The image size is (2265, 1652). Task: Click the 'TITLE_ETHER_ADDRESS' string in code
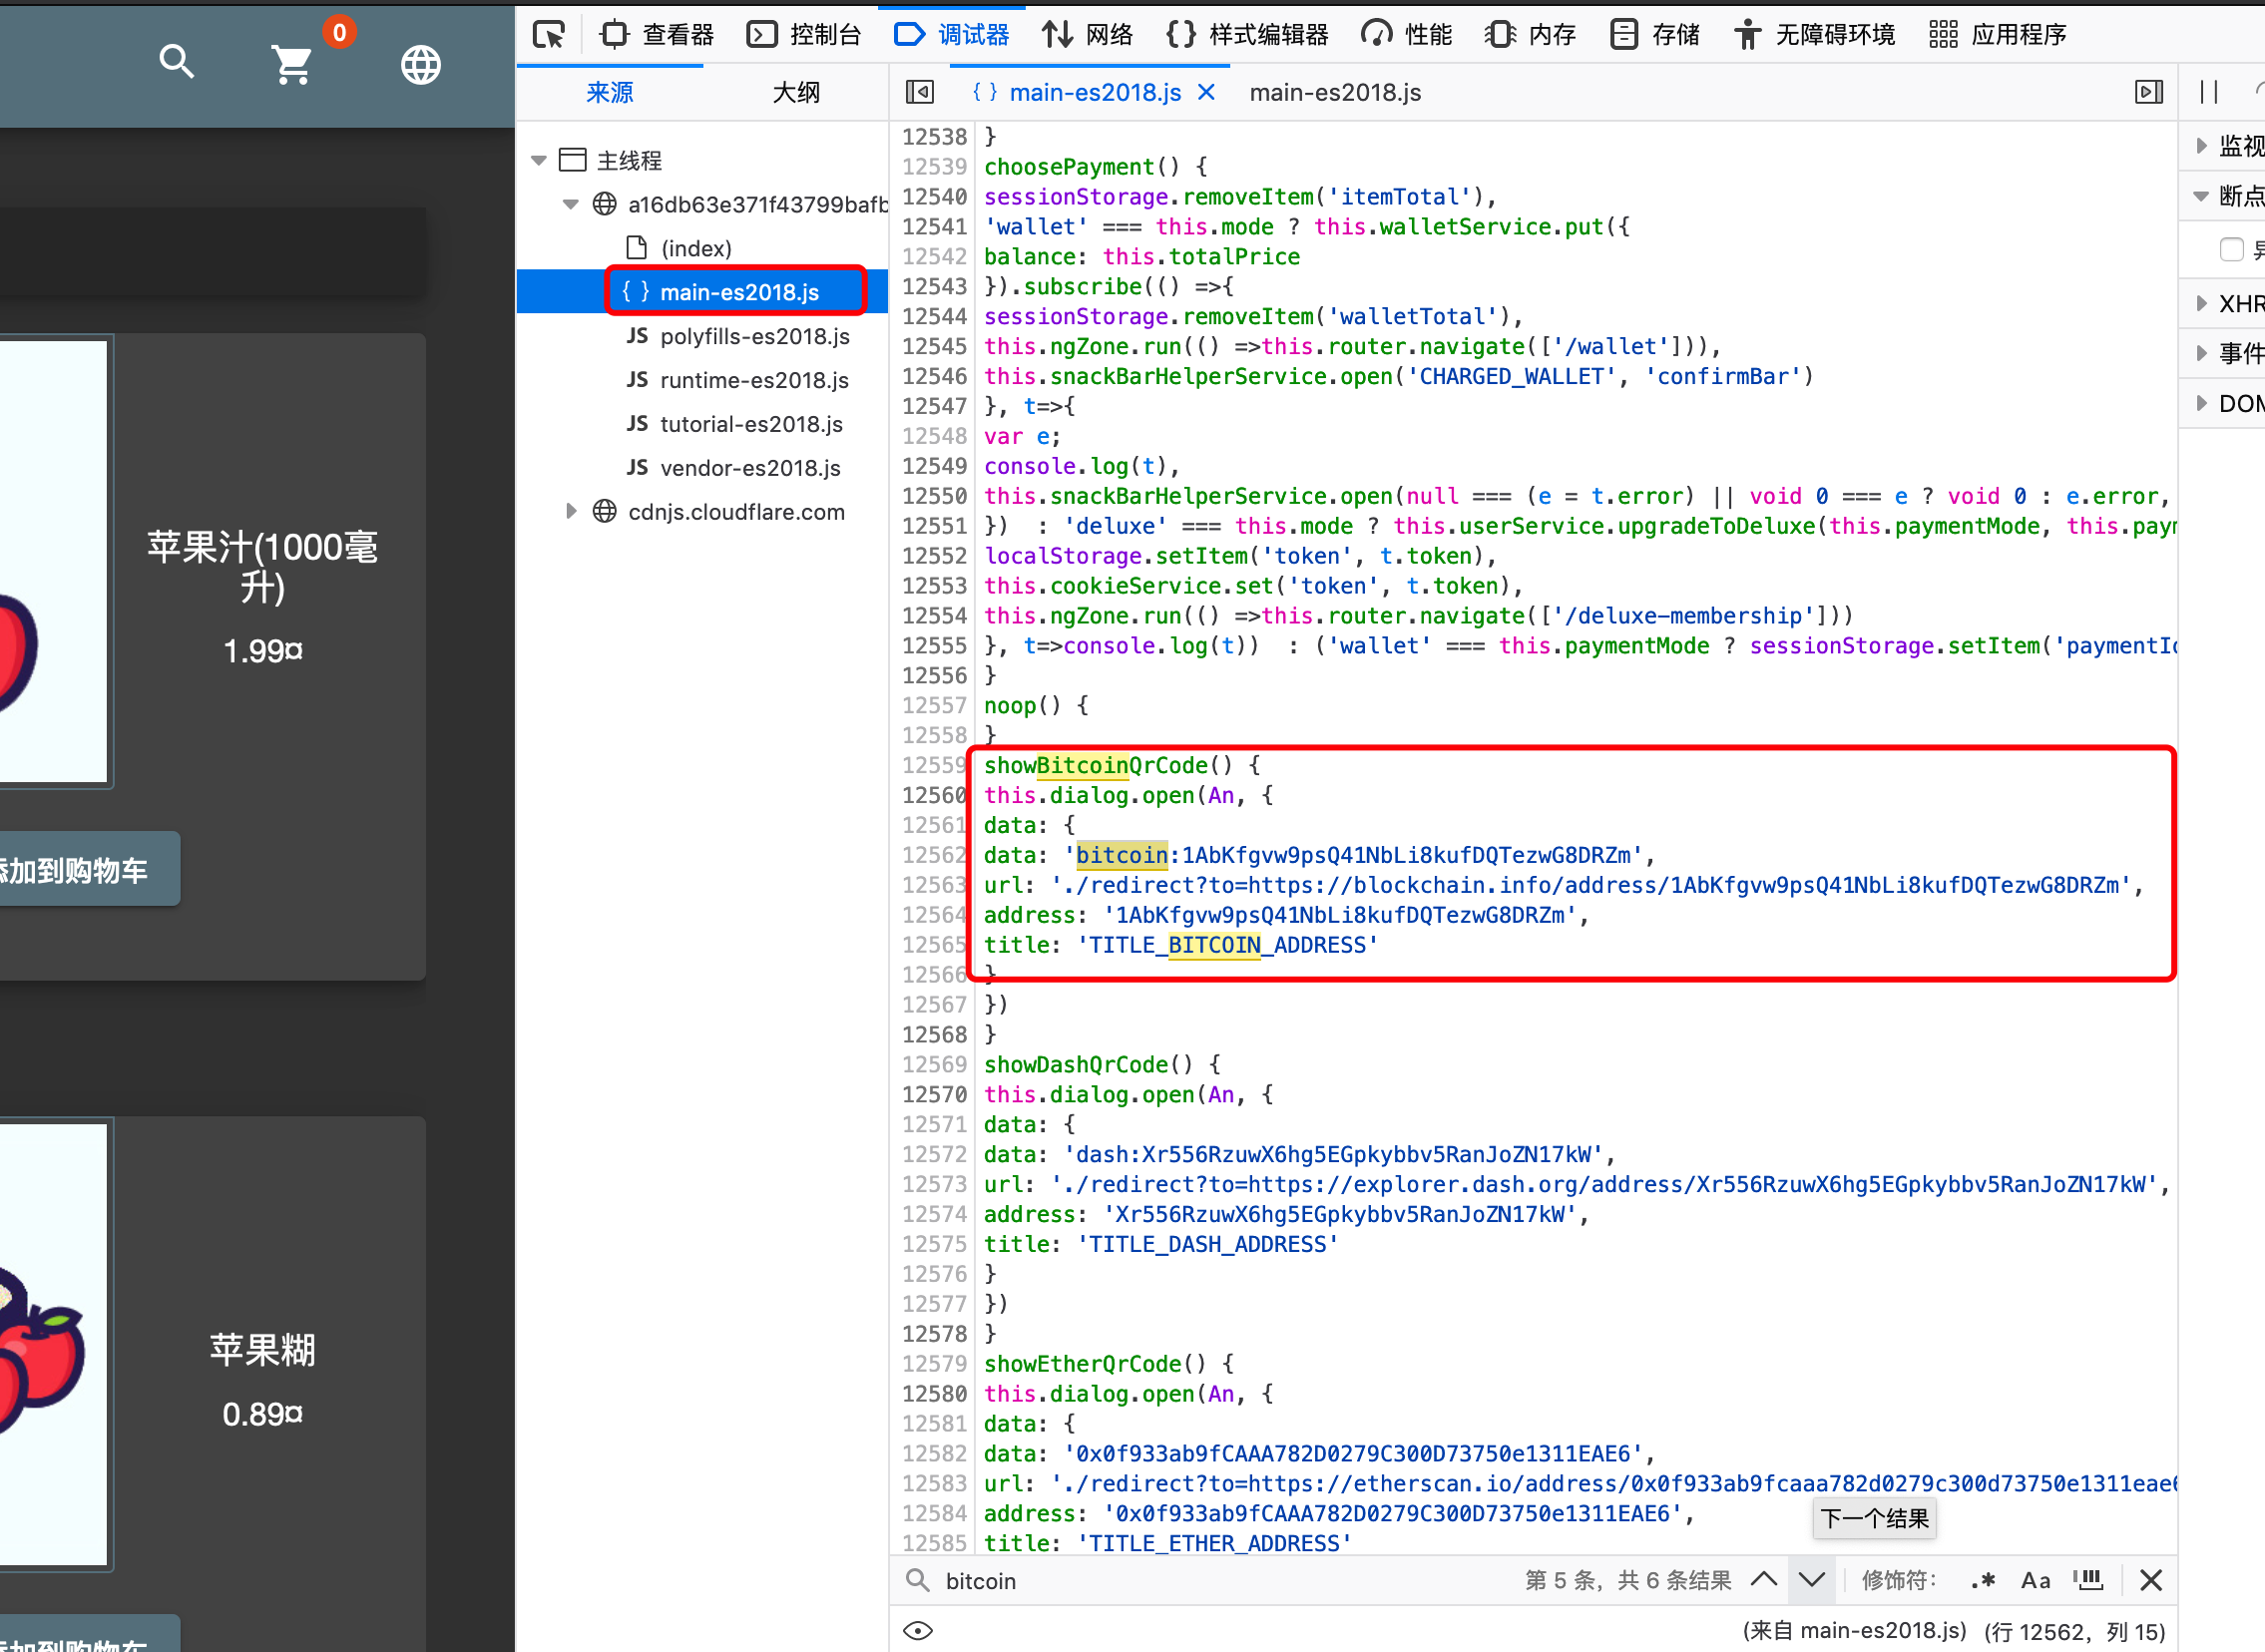[1215, 1543]
